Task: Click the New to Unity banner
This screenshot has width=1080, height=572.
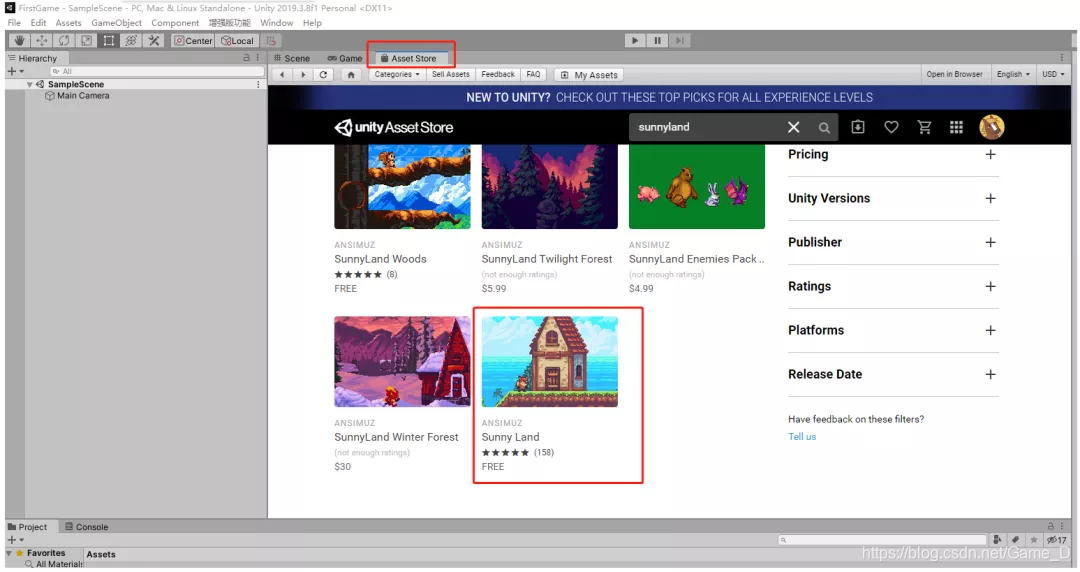Action: coord(669,98)
